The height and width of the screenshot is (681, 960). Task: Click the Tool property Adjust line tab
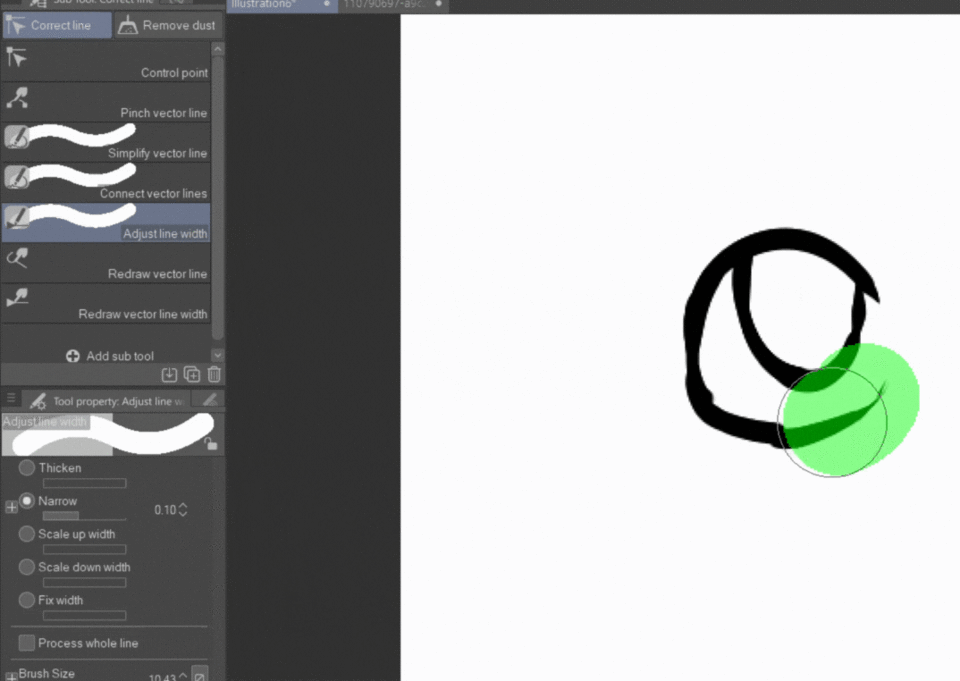(x=108, y=401)
